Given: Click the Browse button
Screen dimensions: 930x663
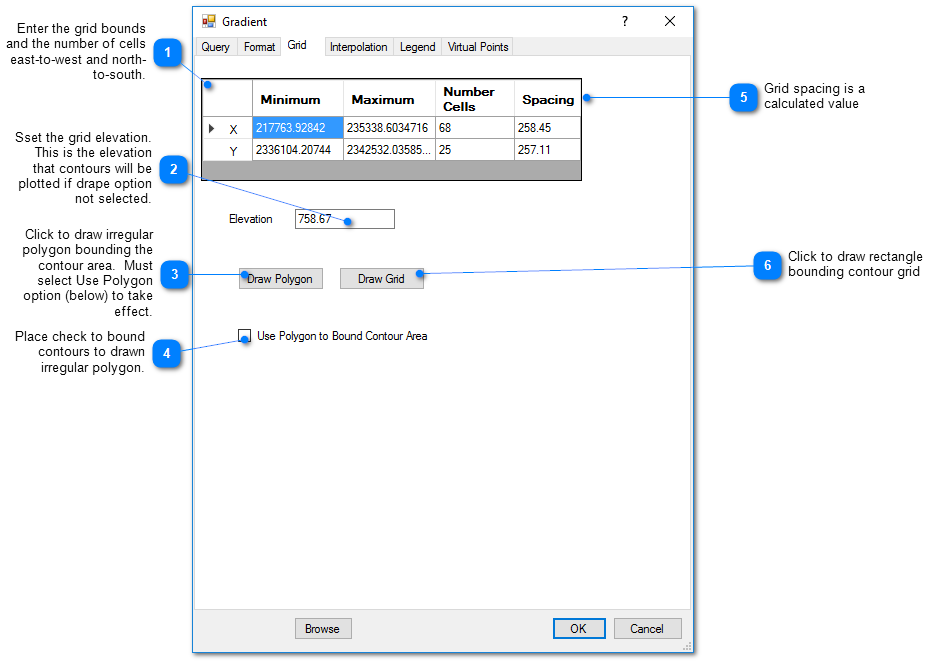Looking at the screenshot, I should point(322,629).
